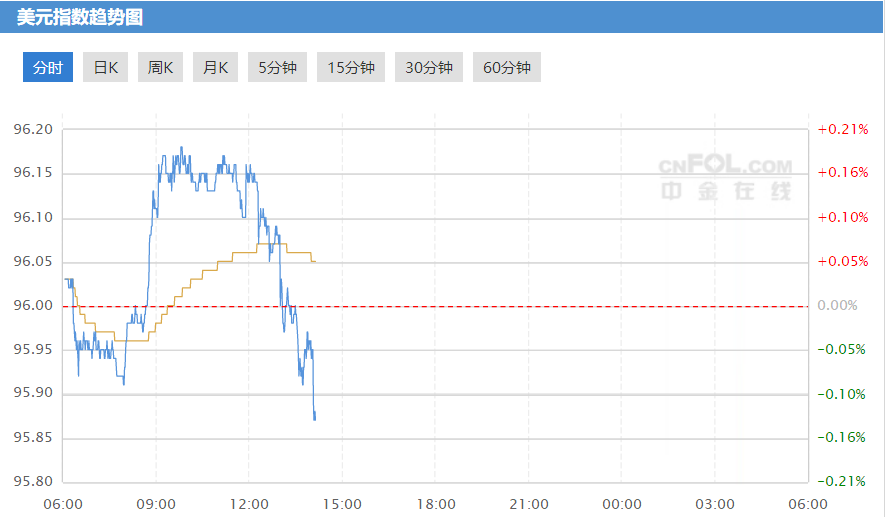Click the 96.20 price axis label
Image resolution: width=885 pixels, height=517 pixels.
(35, 130)
